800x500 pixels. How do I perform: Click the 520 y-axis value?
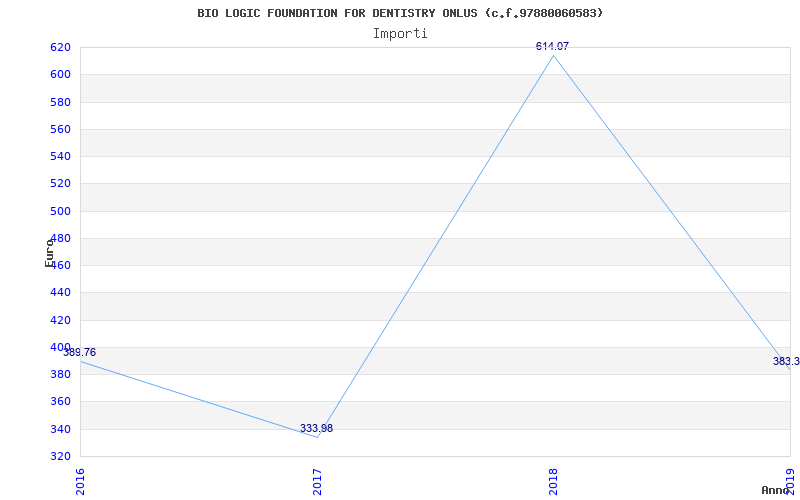pyautogui.click(x=60, y=184)
